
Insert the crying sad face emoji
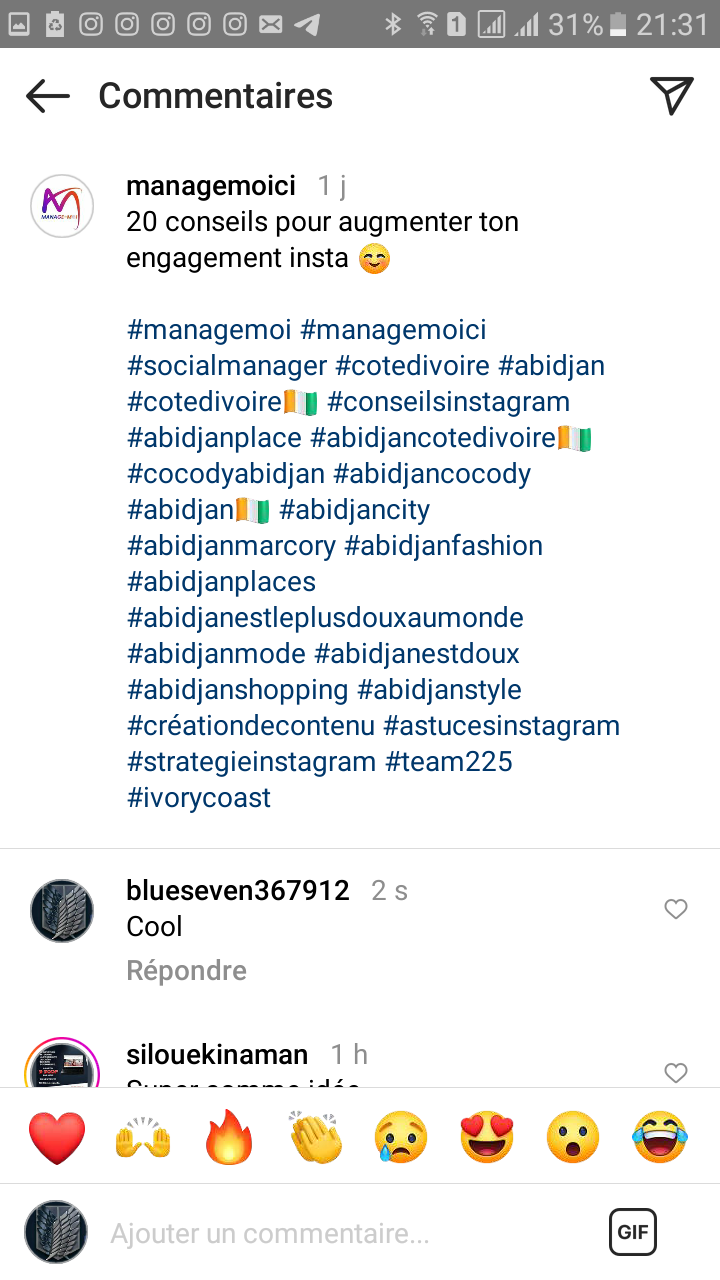pyautogui.click(x=401, y=1139)
